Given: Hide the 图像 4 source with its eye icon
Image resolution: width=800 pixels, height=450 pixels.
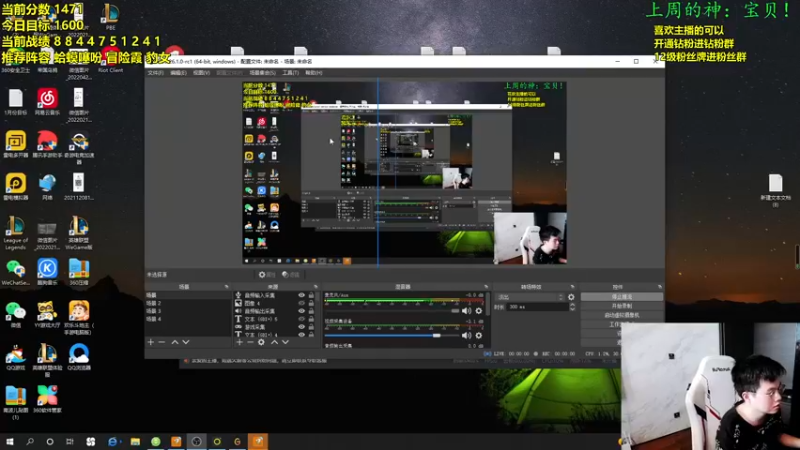Looking at the screenshot, I should [302, 303].
